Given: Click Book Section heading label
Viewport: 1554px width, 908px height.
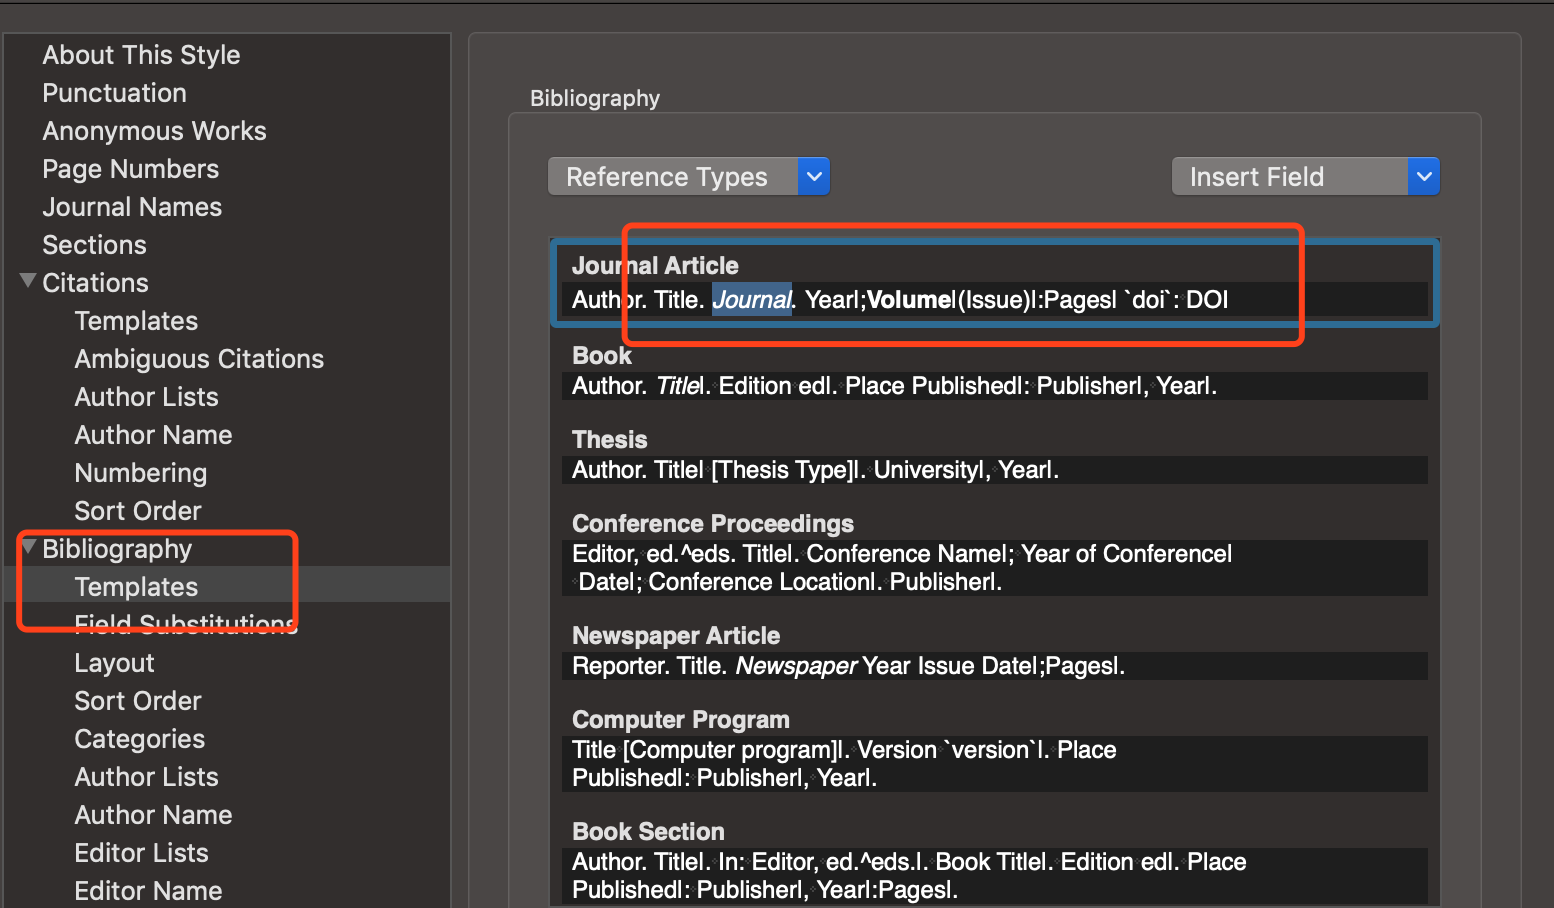Looking at the screenshot, I should click(x=648, y=832).
